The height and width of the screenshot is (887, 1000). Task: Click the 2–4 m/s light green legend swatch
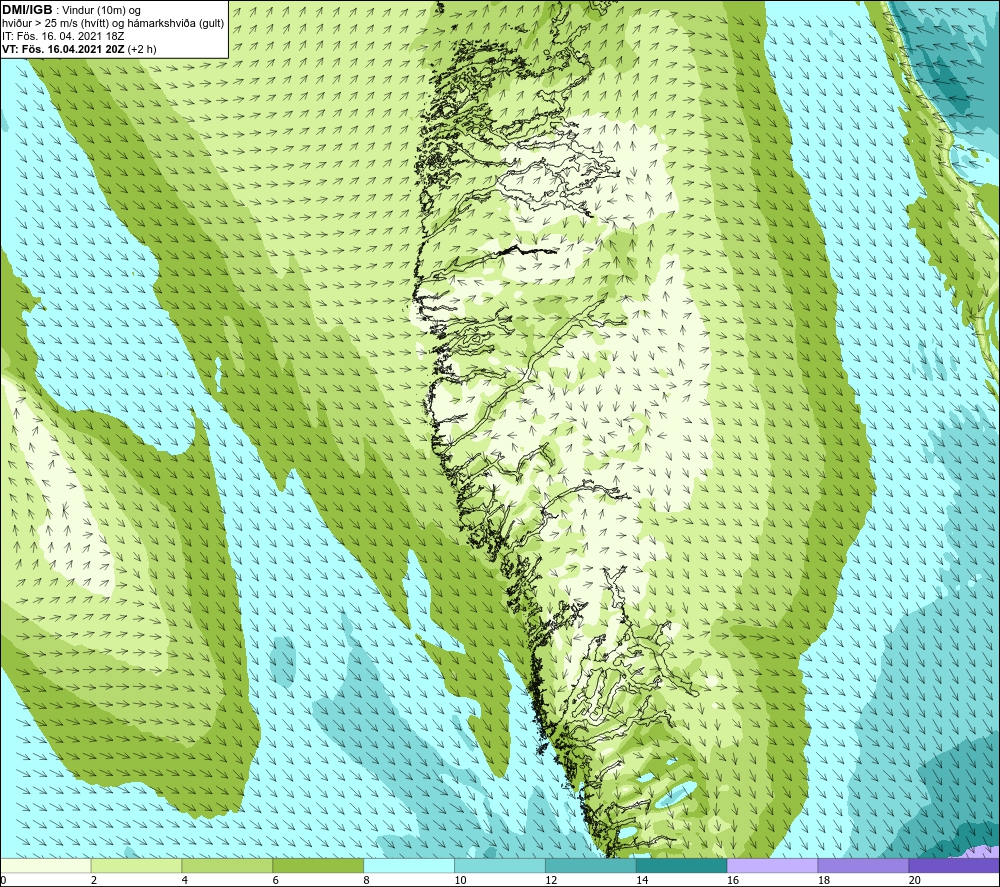[x=136, y=866]
